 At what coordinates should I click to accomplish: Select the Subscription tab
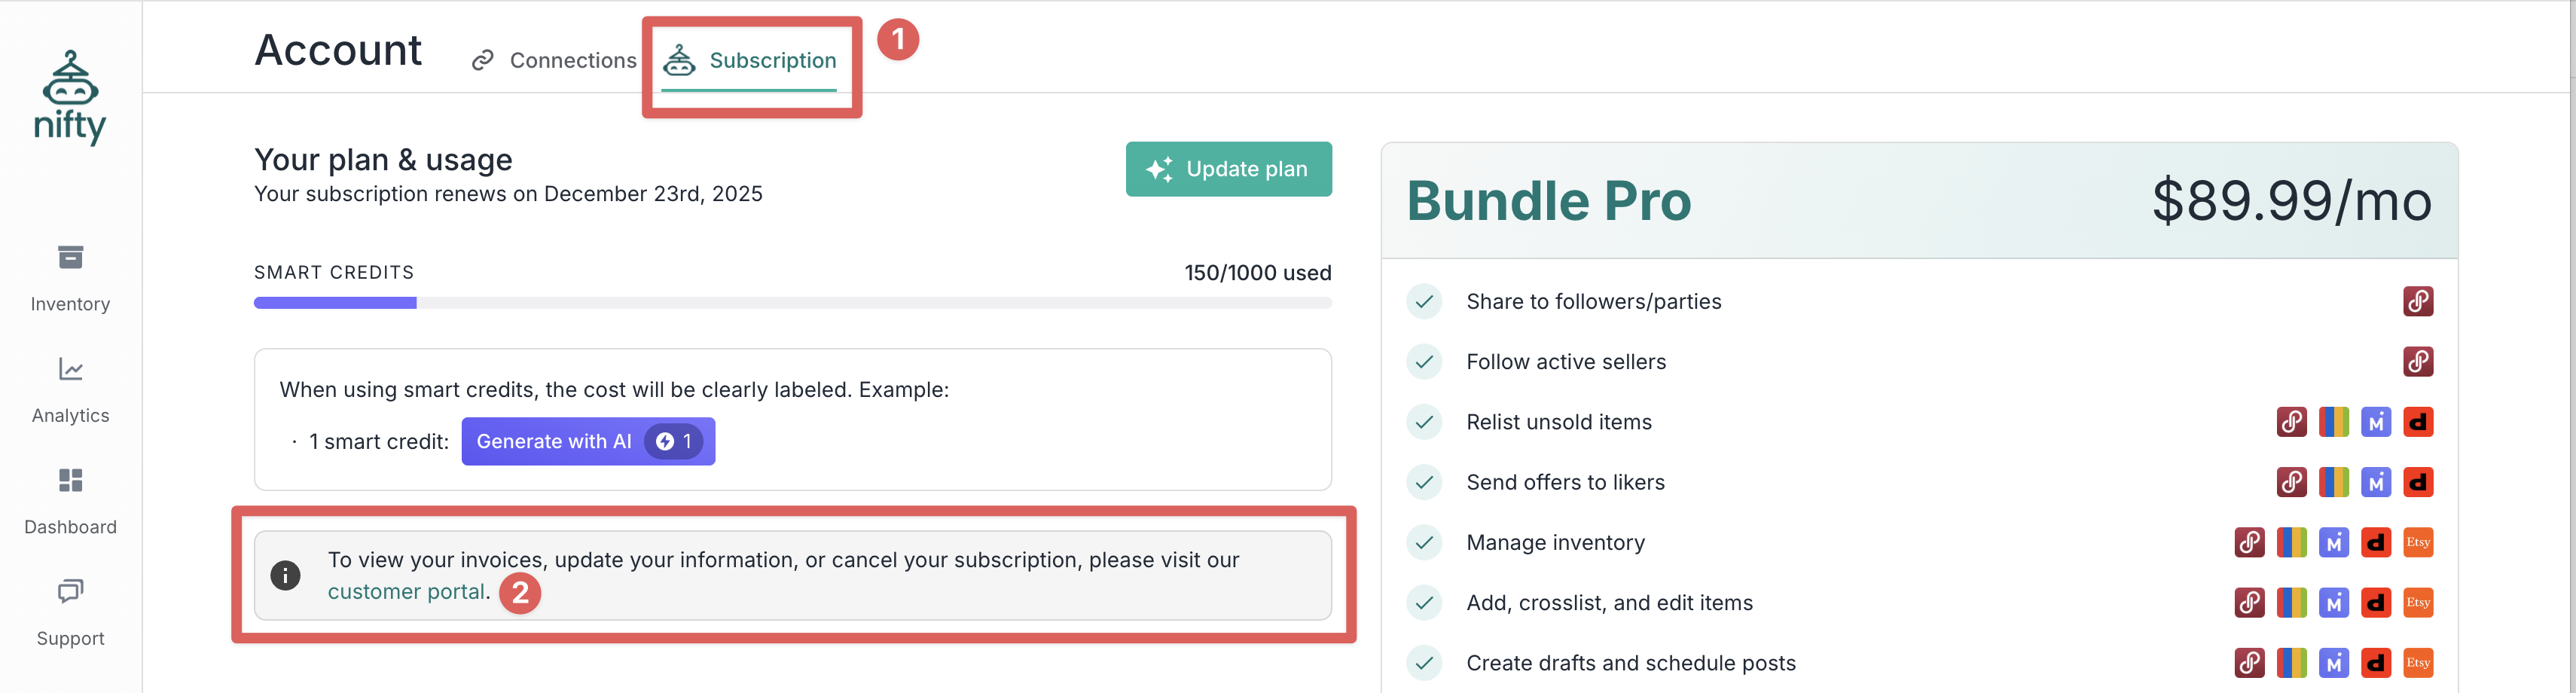[750, 60]
